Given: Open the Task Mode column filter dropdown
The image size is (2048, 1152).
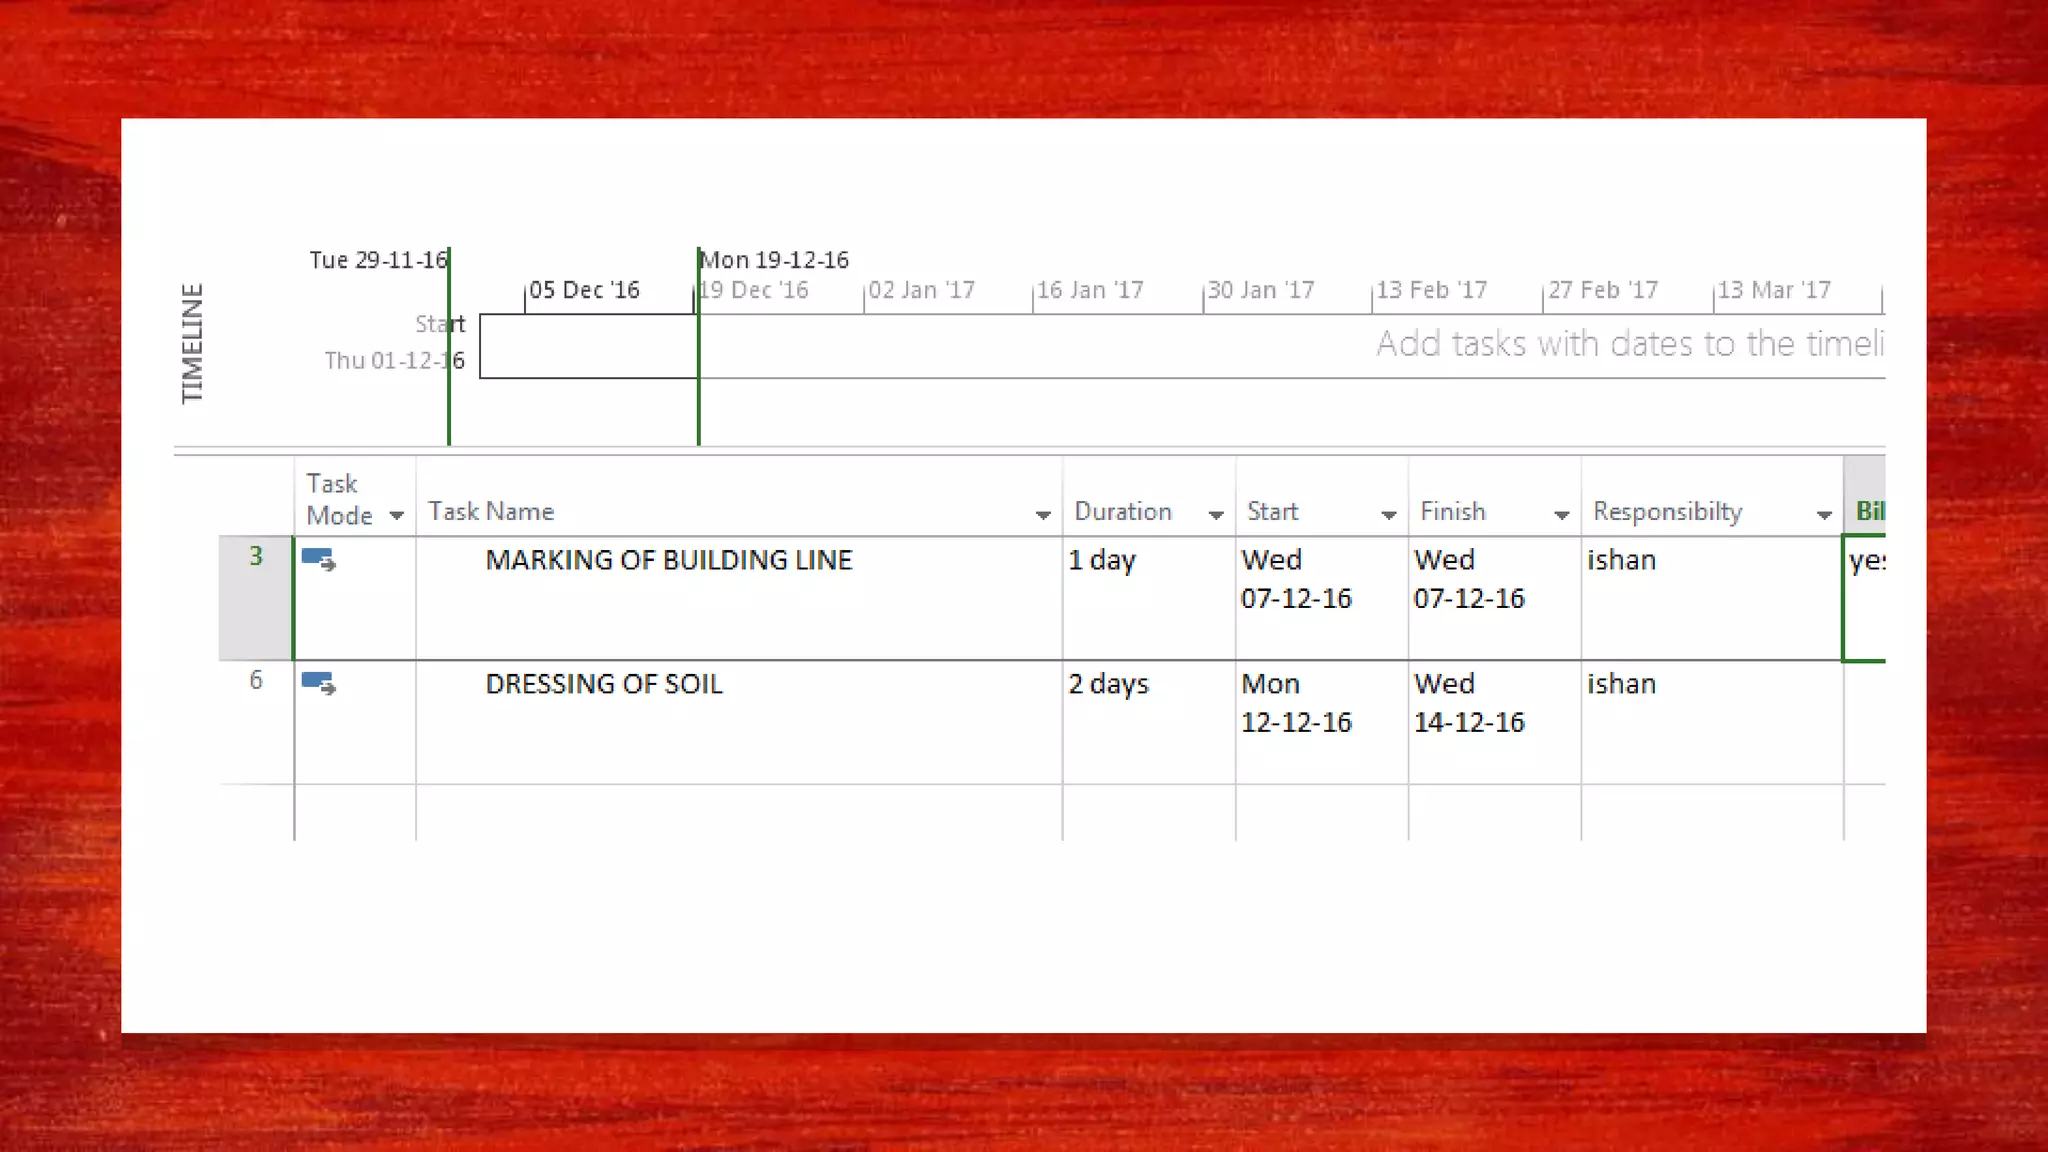Looking at the screenshot, I should pyautogui.click(x=397, y=516).
